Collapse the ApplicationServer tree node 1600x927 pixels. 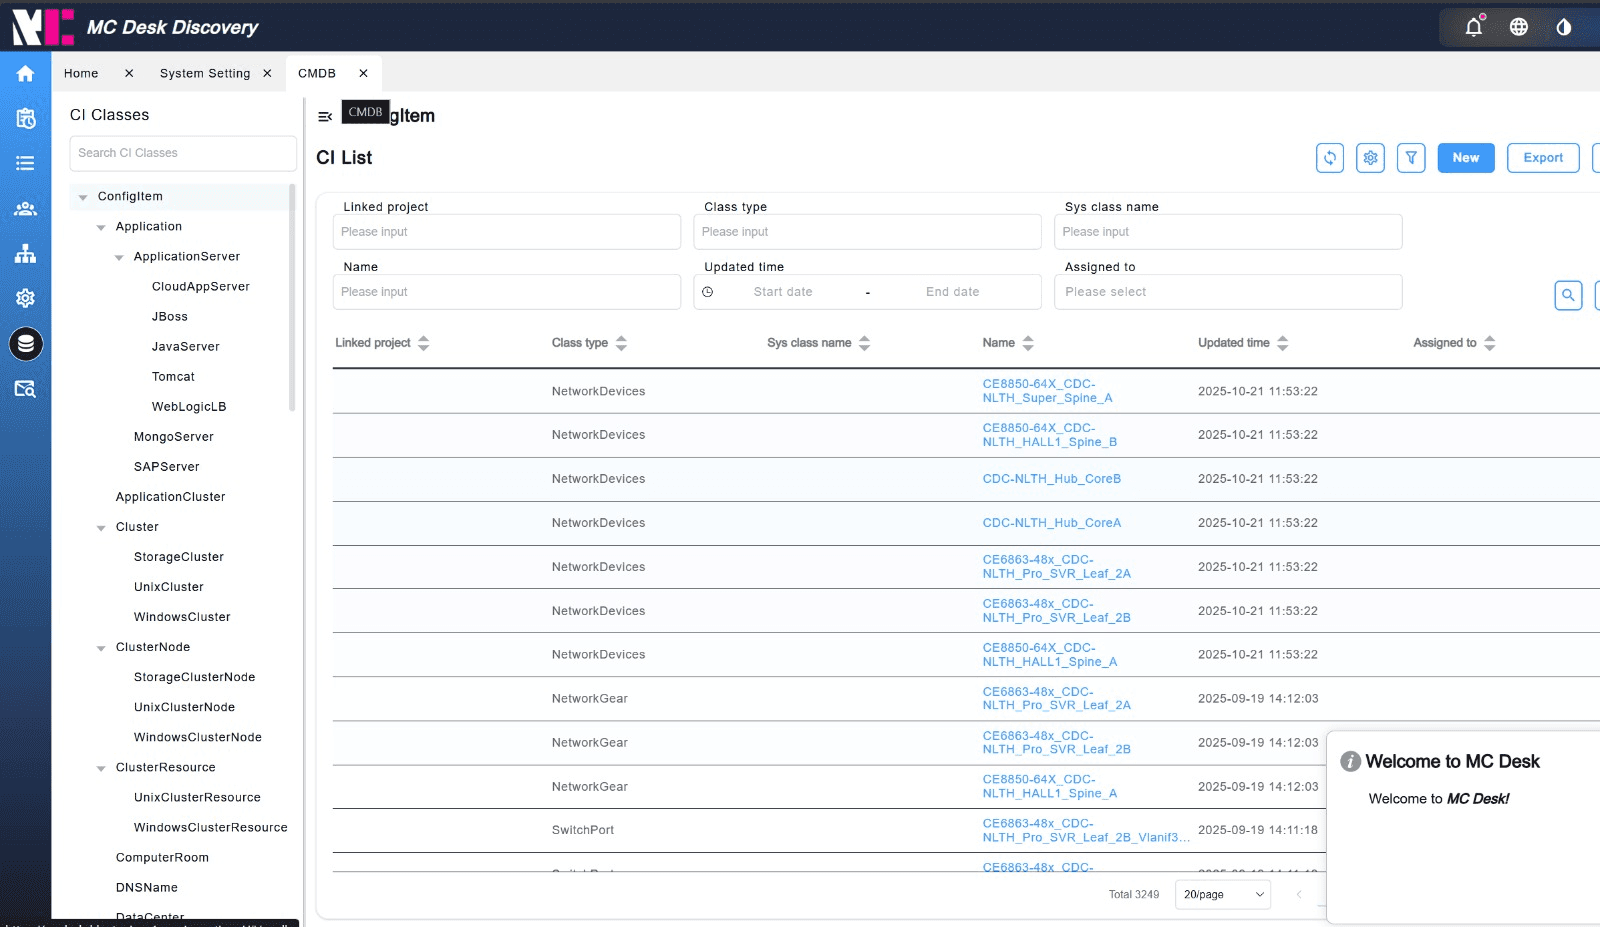click(119, 257)
